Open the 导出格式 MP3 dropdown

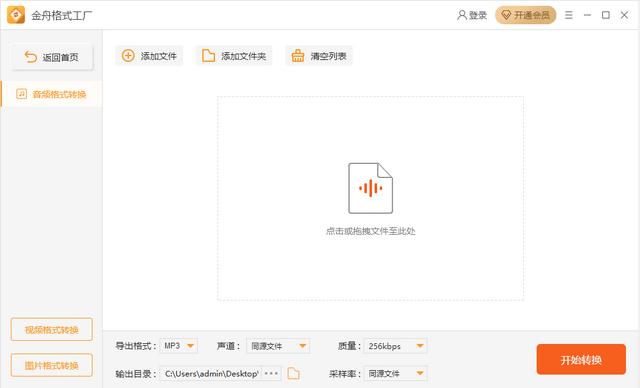(179, 346)
